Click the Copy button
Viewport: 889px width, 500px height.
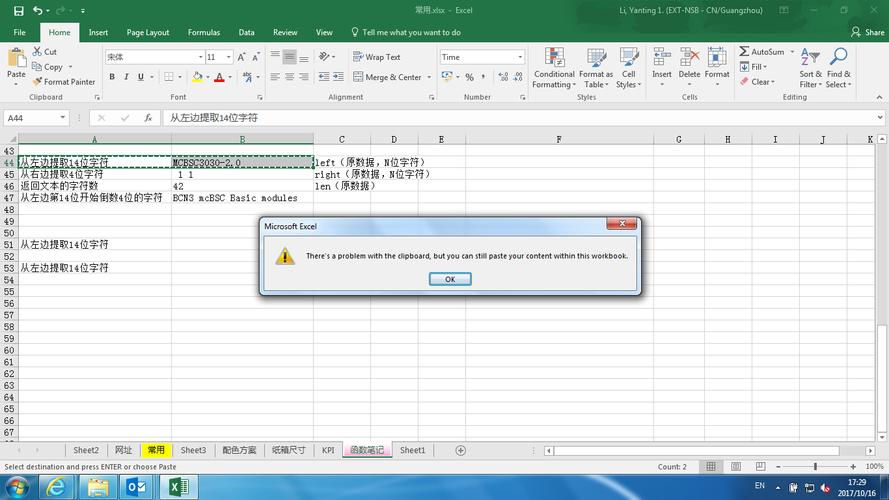click(x=48, y=67)
